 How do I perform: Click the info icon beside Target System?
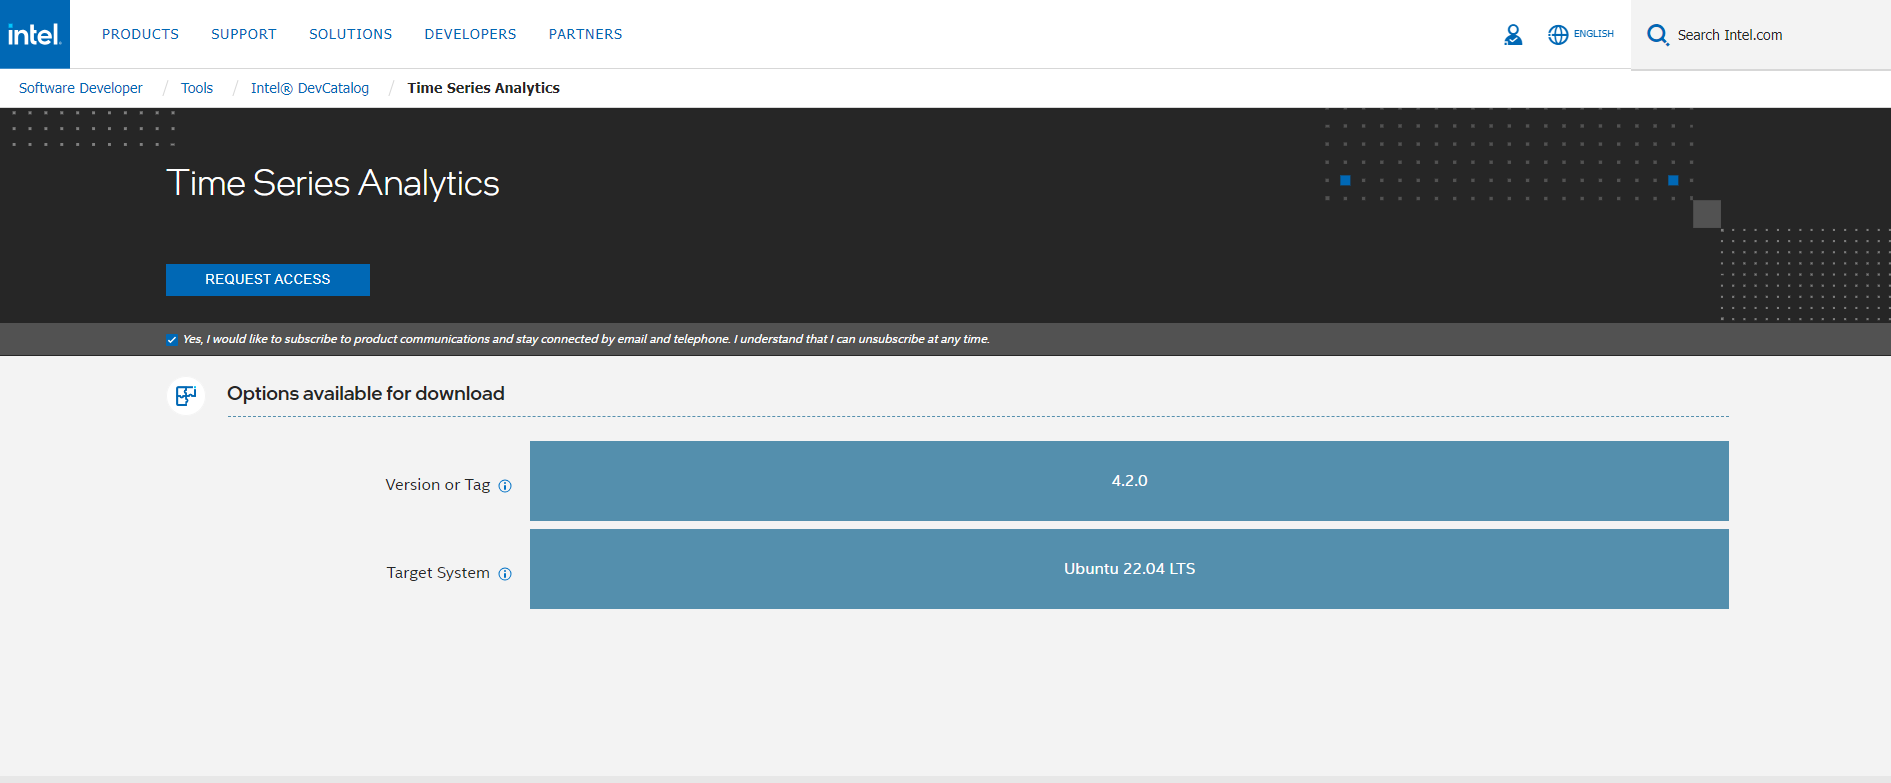505,574
